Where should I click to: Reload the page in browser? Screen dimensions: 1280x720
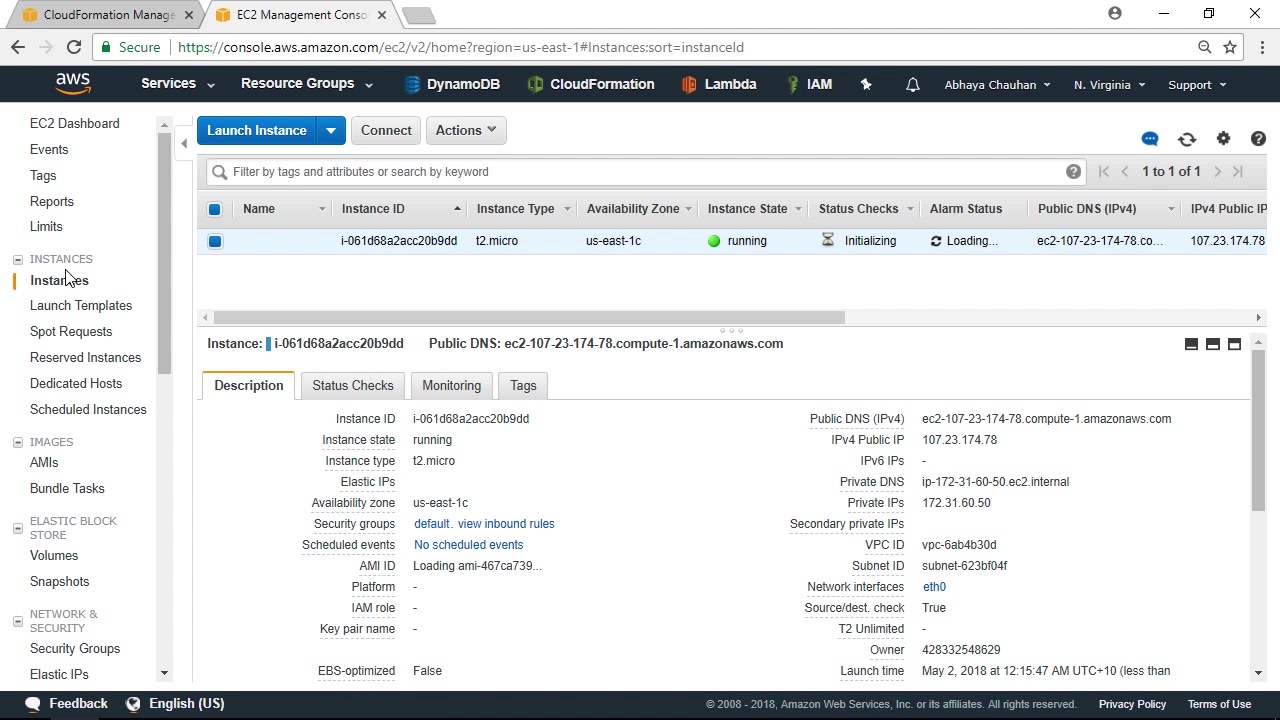pos(74,47)
